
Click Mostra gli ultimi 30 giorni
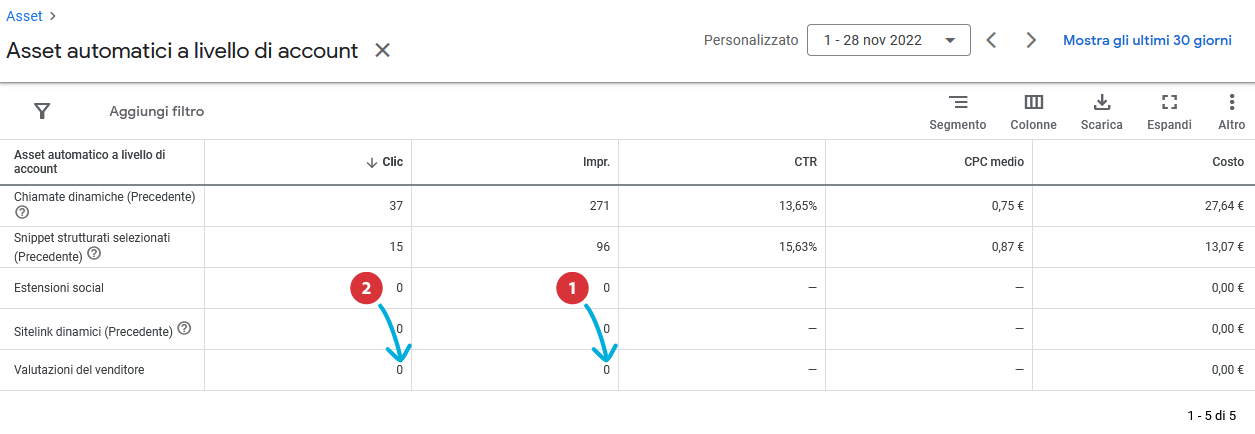(x=1147, y=41)
